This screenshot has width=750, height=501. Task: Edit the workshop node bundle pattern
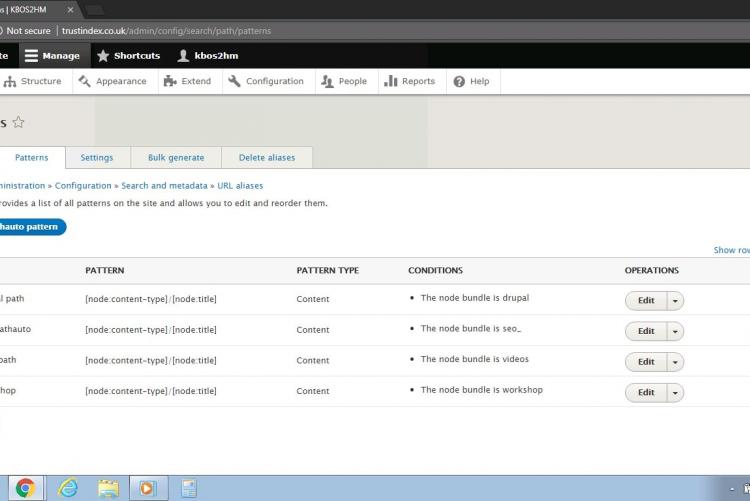[646, 392]
